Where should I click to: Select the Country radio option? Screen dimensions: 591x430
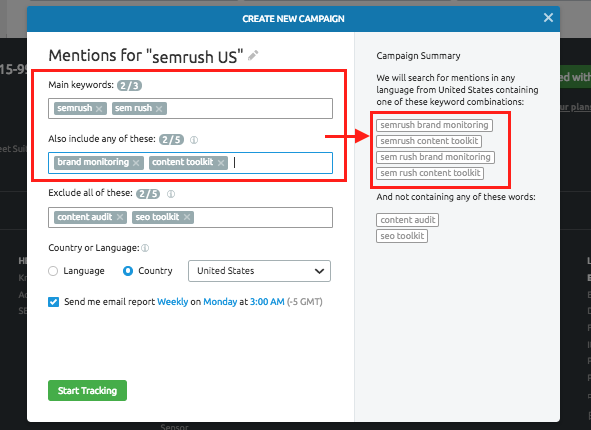(128, 271)
